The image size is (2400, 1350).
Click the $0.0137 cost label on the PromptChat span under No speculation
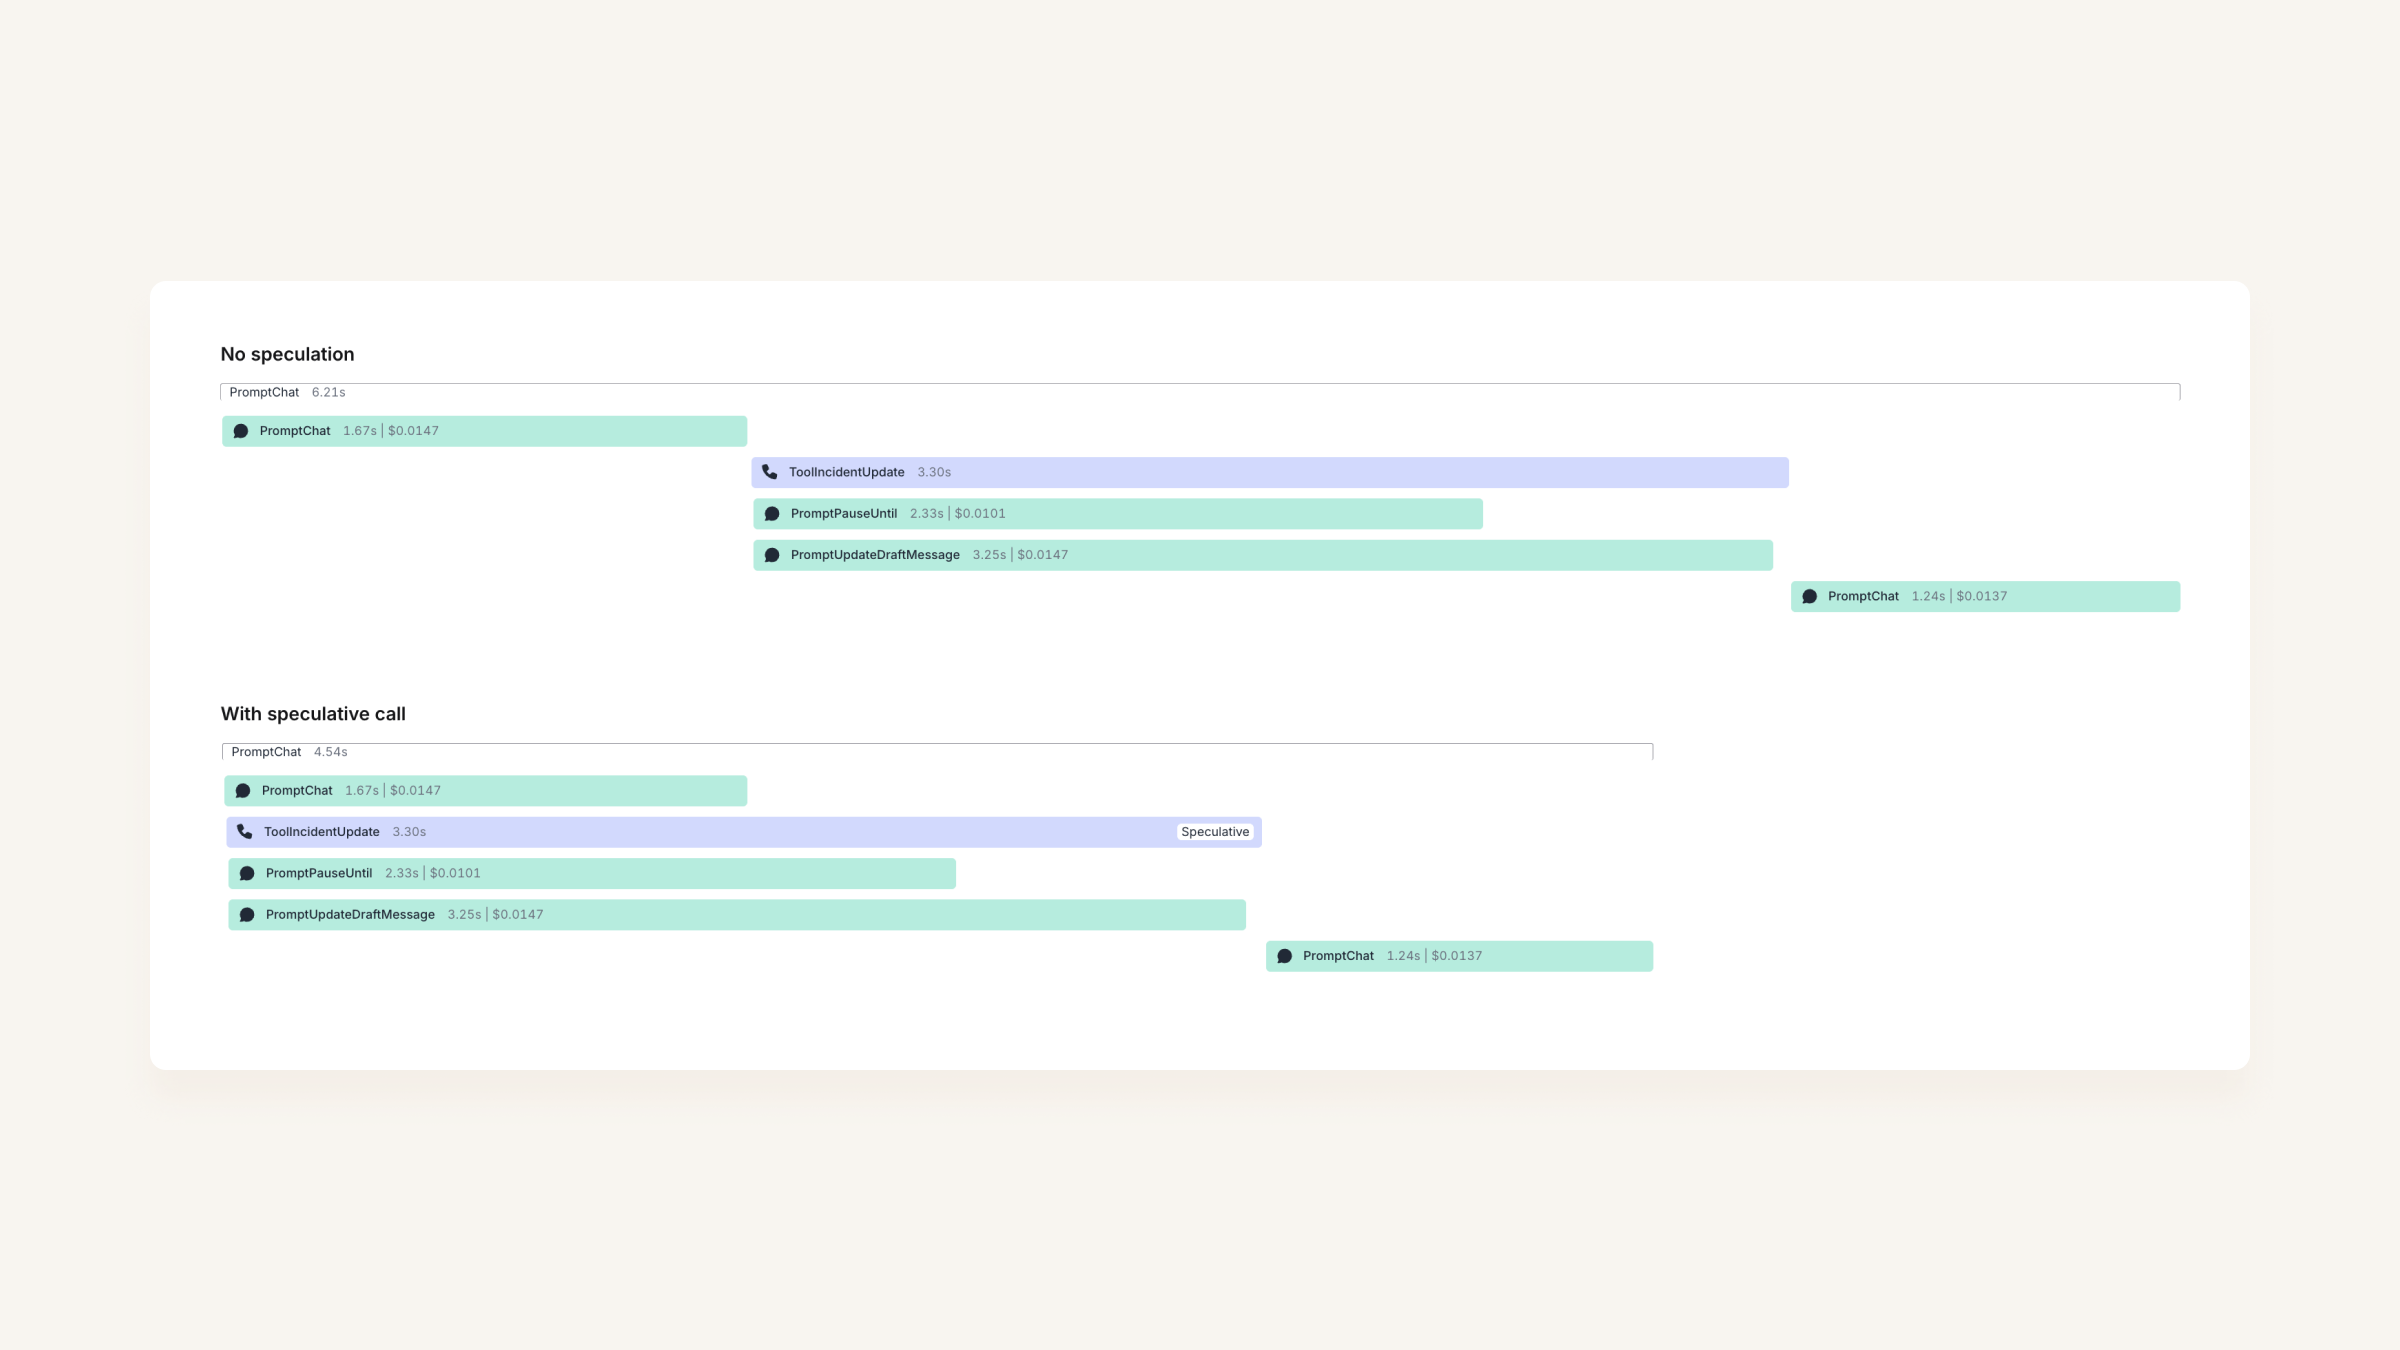coord(1982,596)
